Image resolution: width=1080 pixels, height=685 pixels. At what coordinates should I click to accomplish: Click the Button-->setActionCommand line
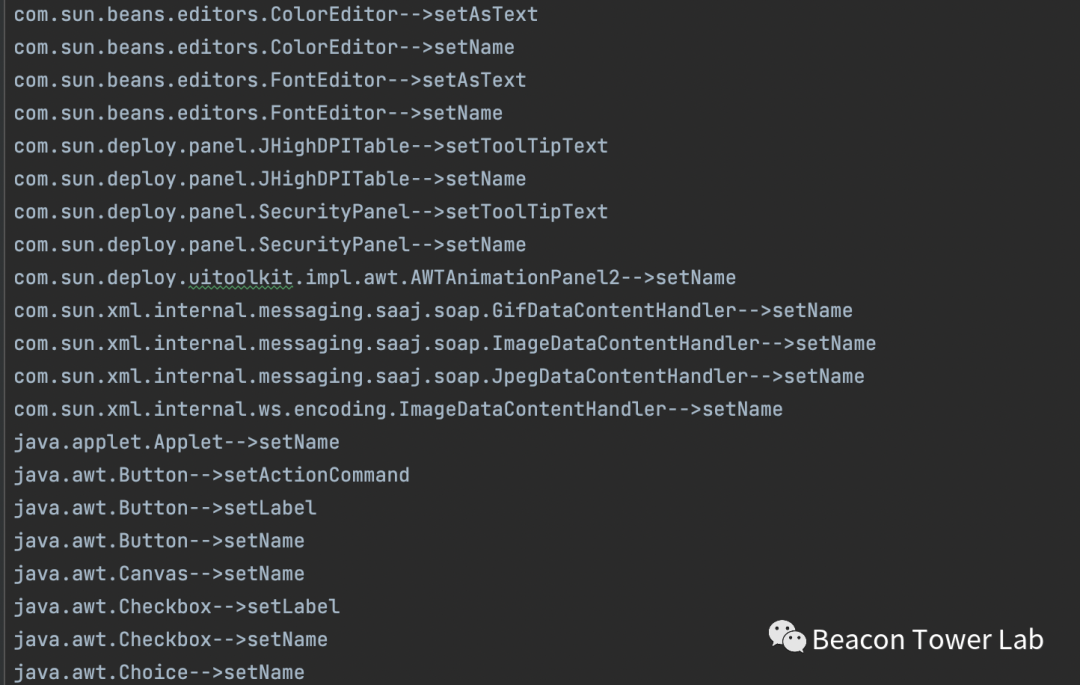pos(211,475)
